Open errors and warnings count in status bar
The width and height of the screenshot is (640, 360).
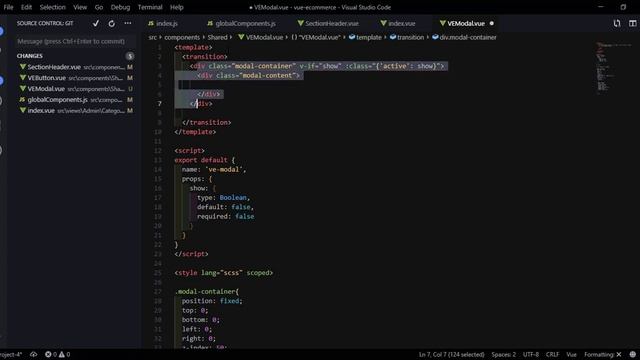pyautogui.click(x=58, y=354)
